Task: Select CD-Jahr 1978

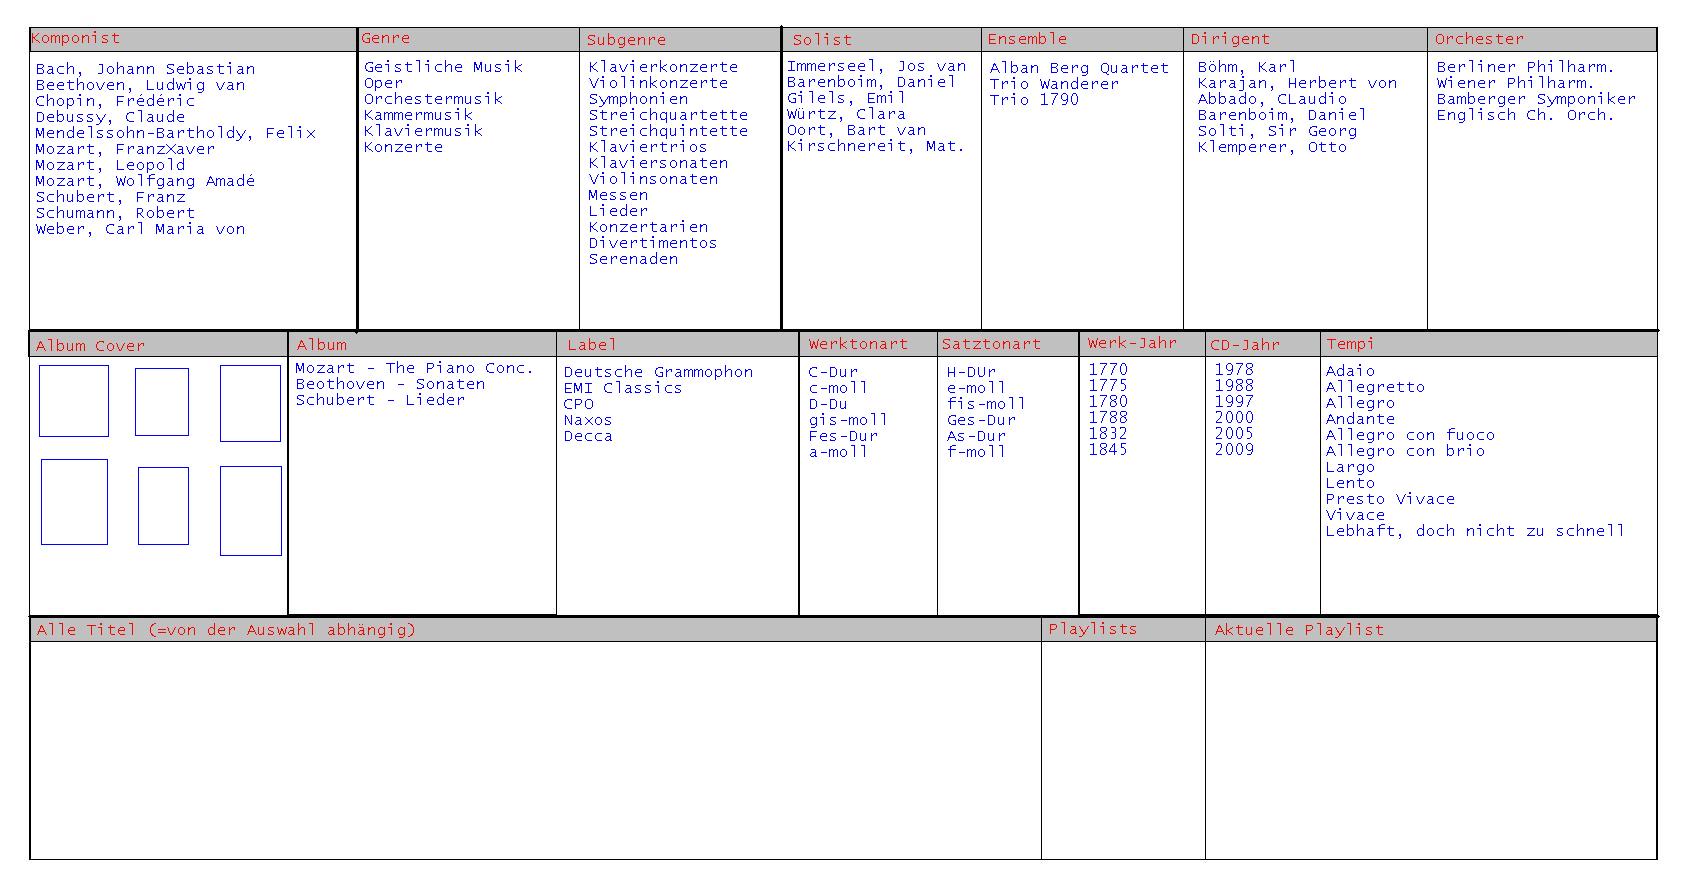Action: tap(1234, 370)
